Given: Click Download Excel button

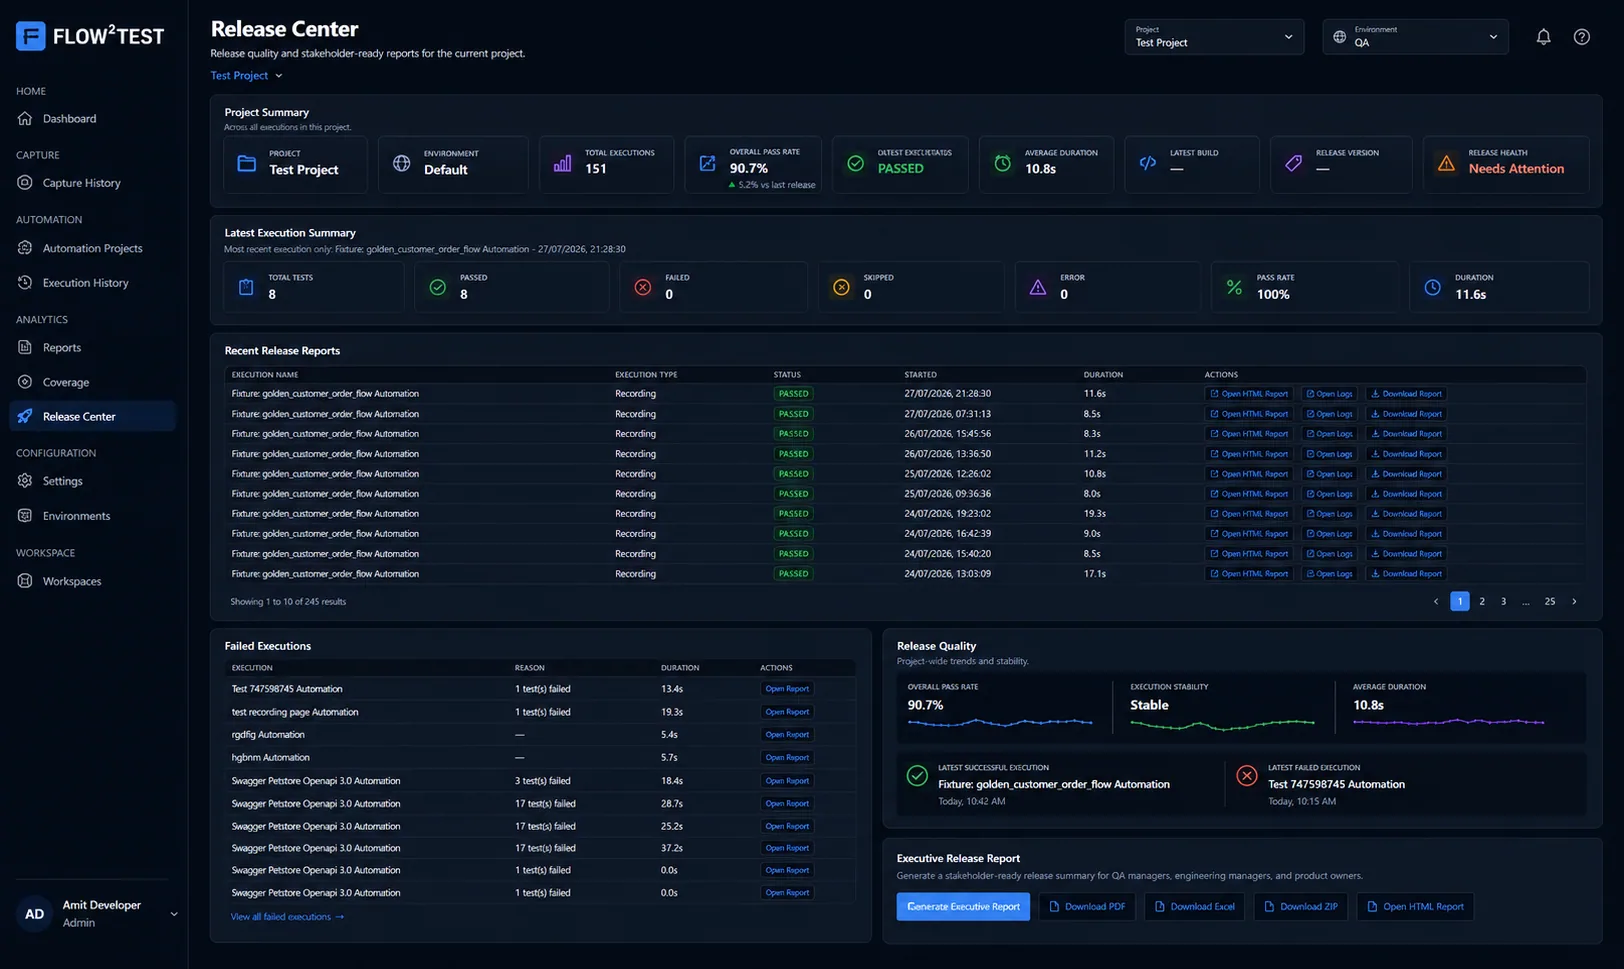Looking at the screenshot, I should (x=1194, y=906).
